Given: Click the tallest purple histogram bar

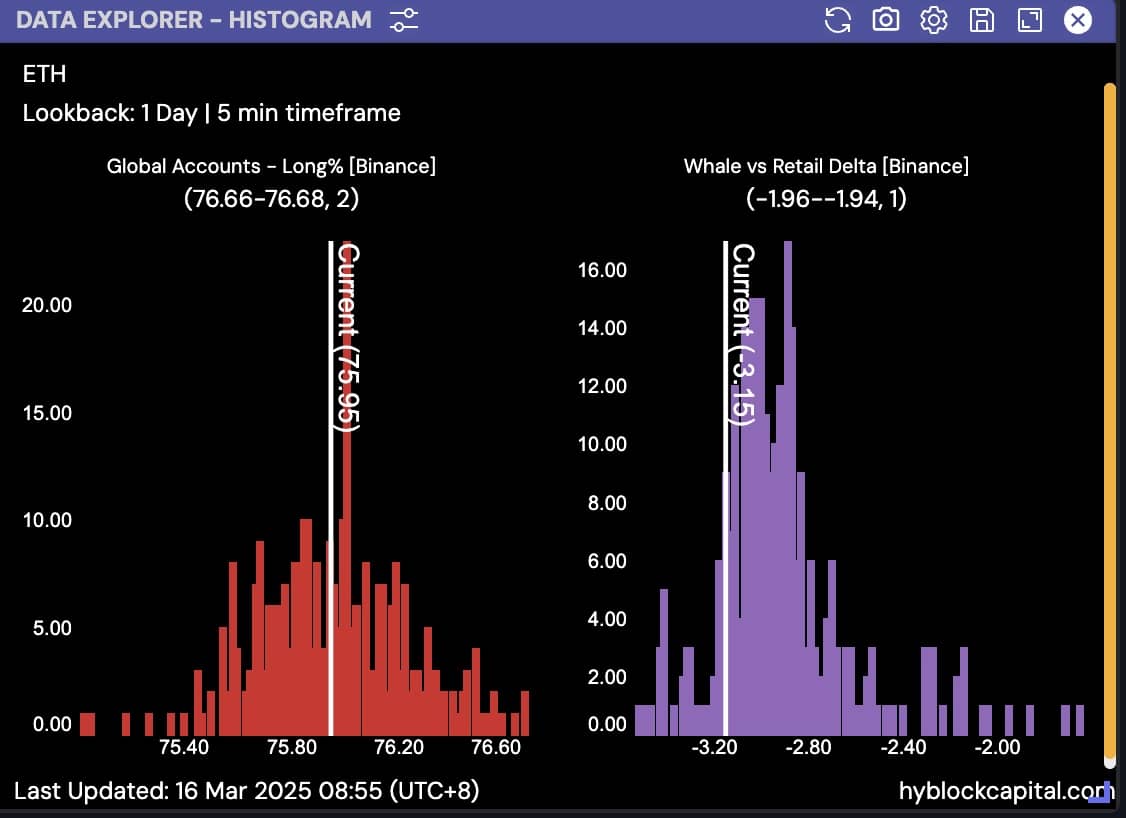Looking at the screenshot, I should coord(788,500).
